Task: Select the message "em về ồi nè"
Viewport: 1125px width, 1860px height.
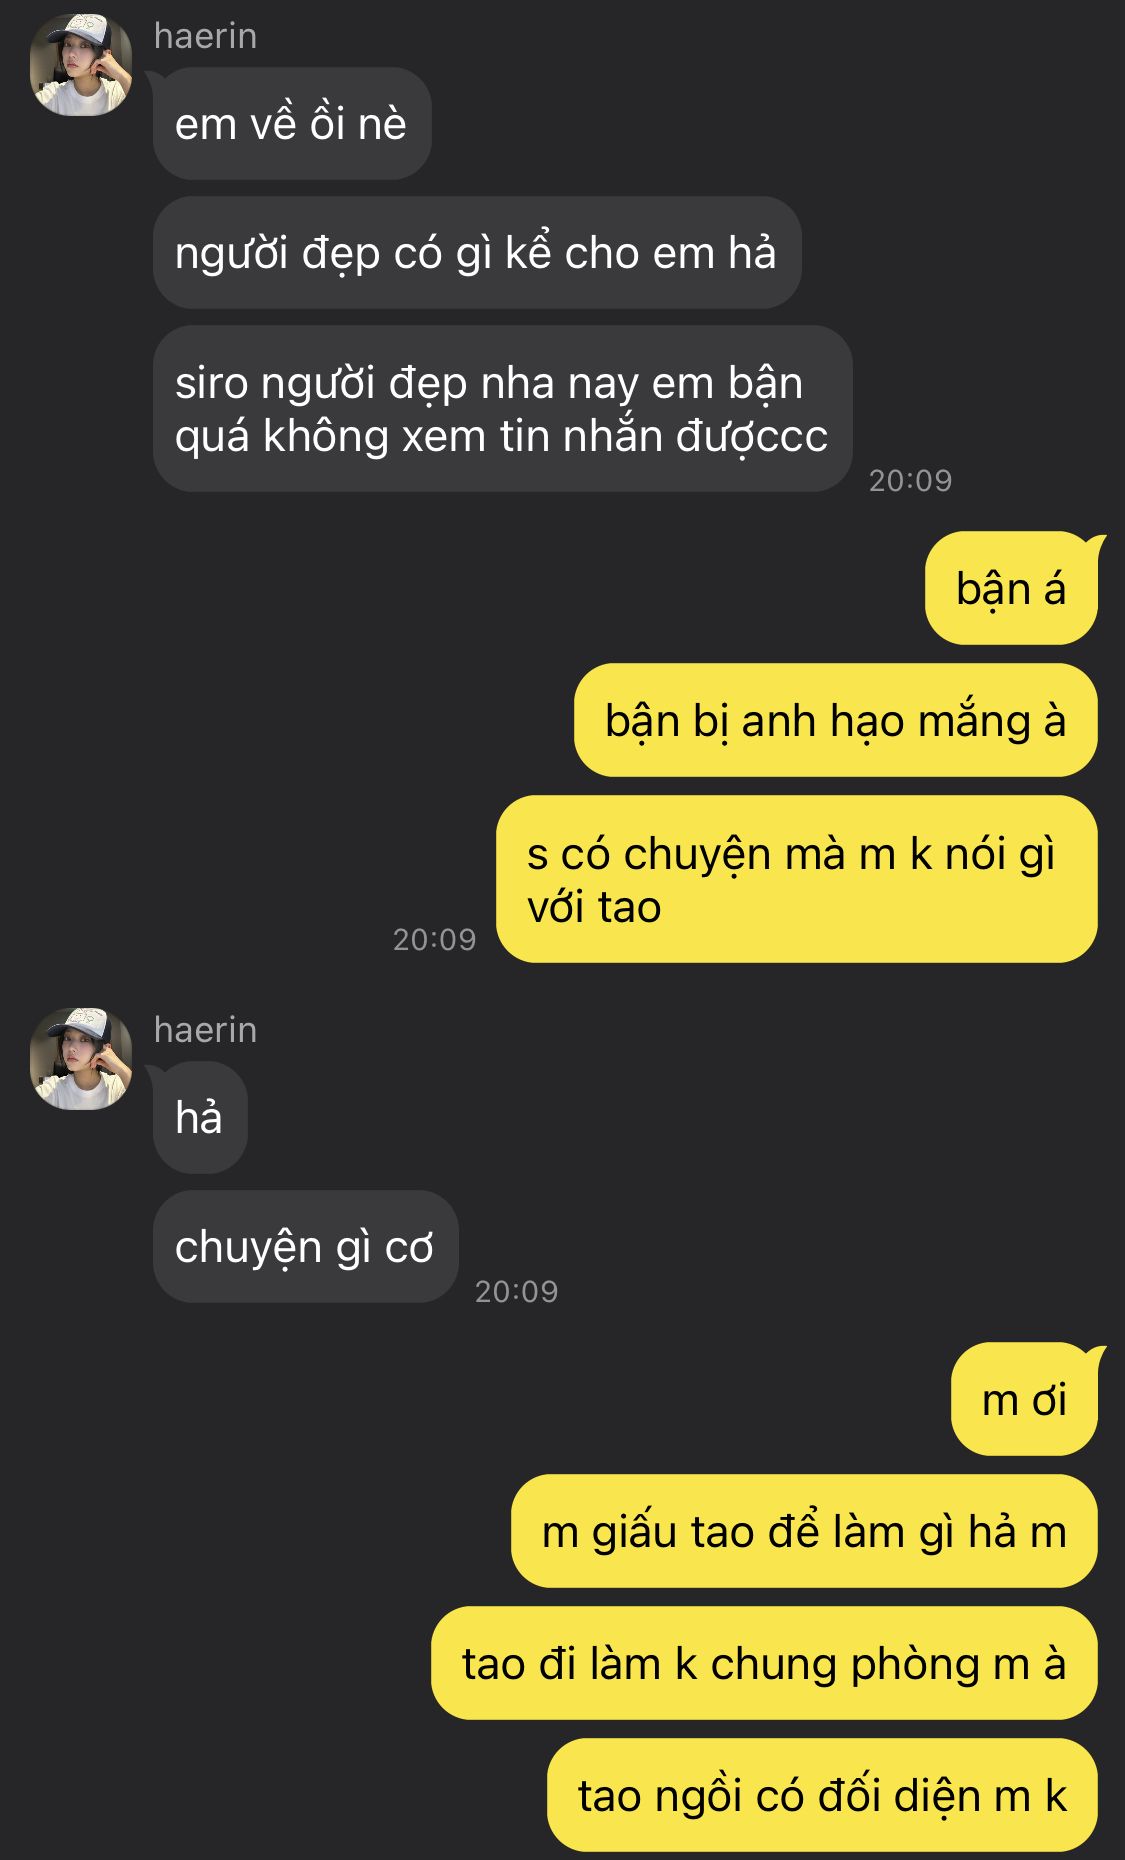Action: click(292, 124)
